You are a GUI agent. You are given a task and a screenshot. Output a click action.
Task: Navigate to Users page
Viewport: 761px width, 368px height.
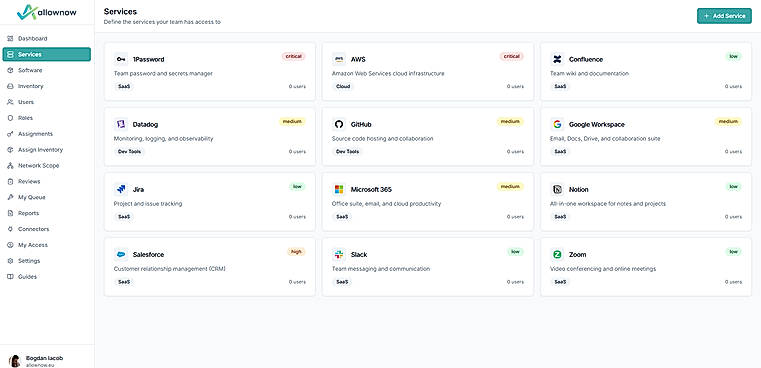(47, 102)
